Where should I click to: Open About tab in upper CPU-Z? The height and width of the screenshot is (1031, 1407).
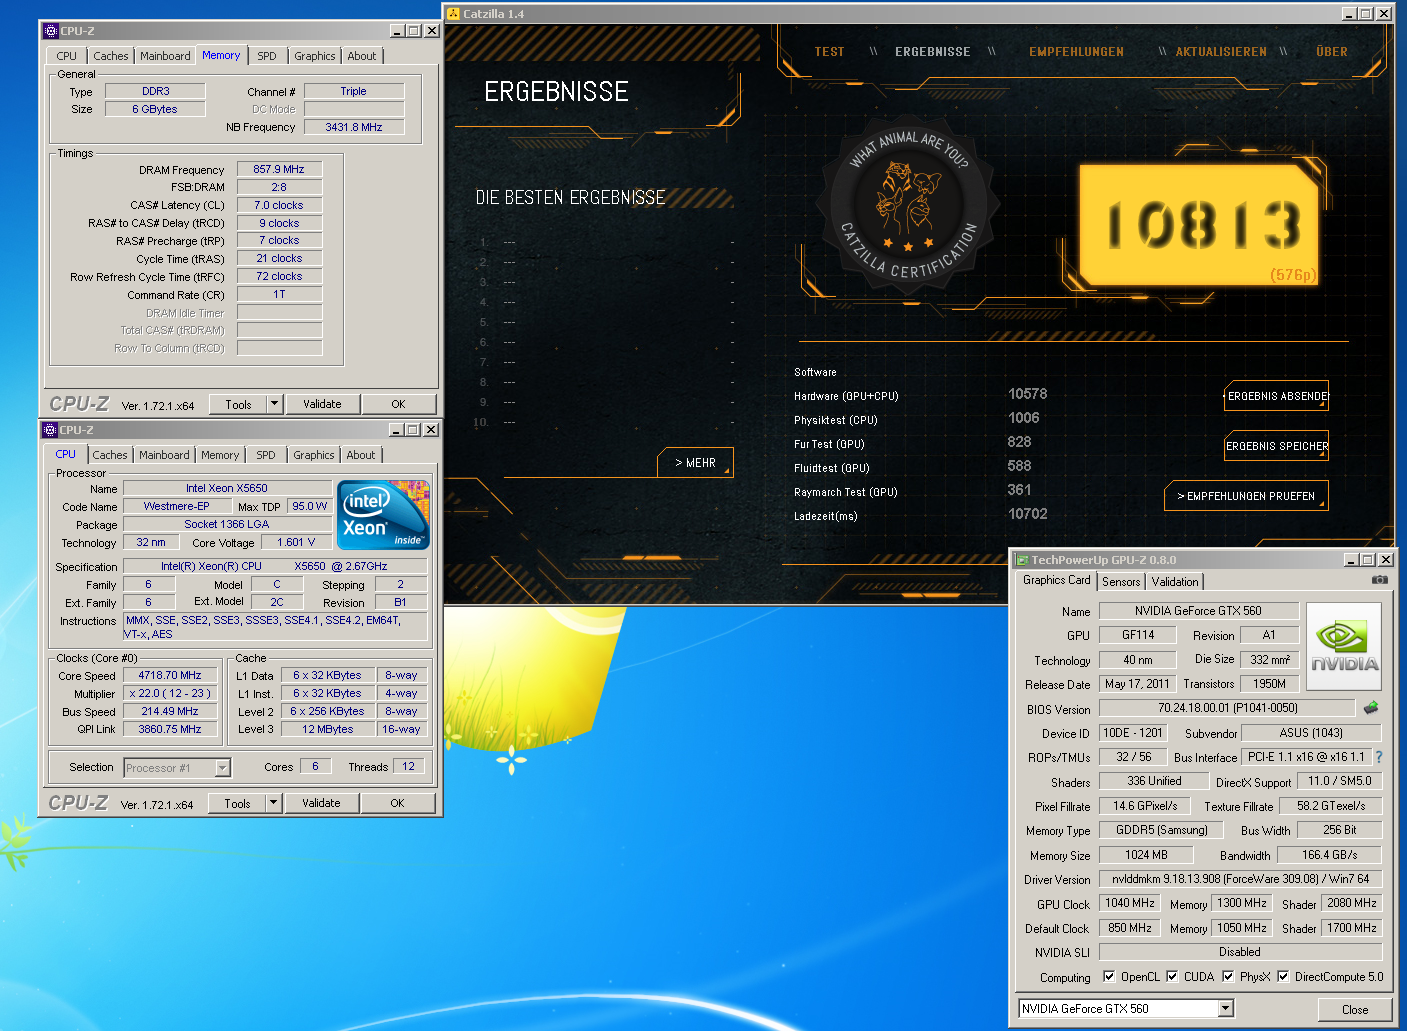click(x=362, y=56)
